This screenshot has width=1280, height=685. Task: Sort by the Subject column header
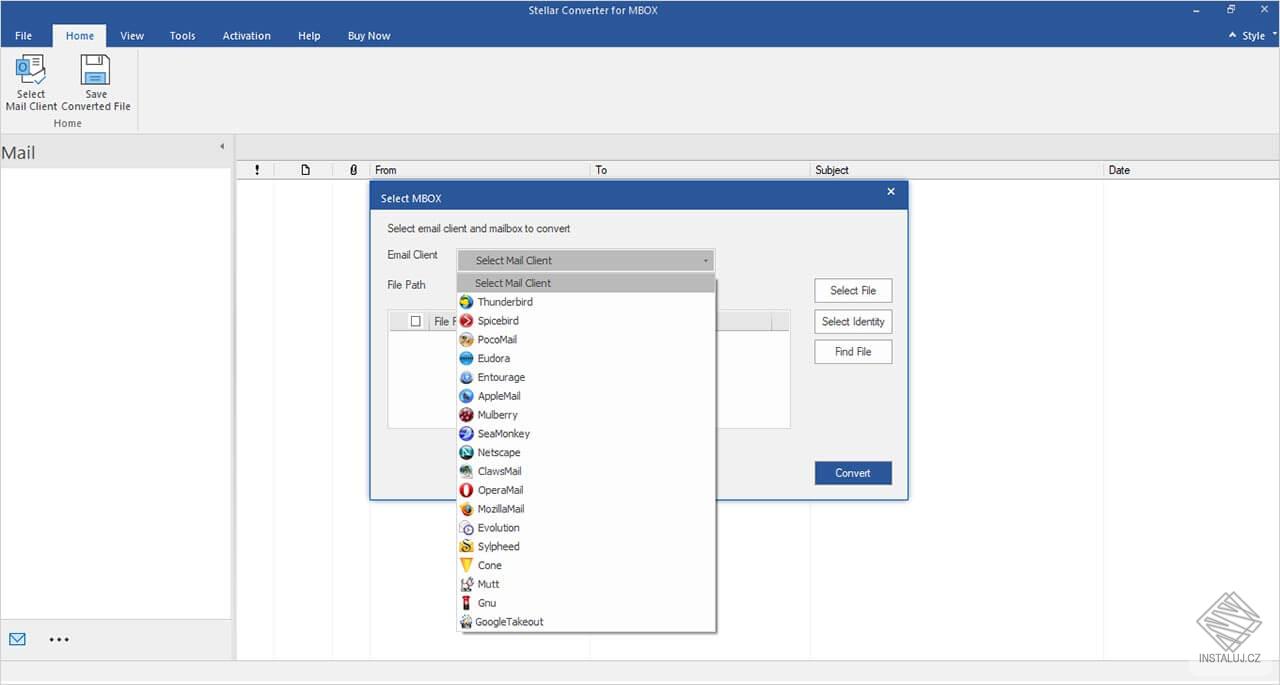click(957, 170)
